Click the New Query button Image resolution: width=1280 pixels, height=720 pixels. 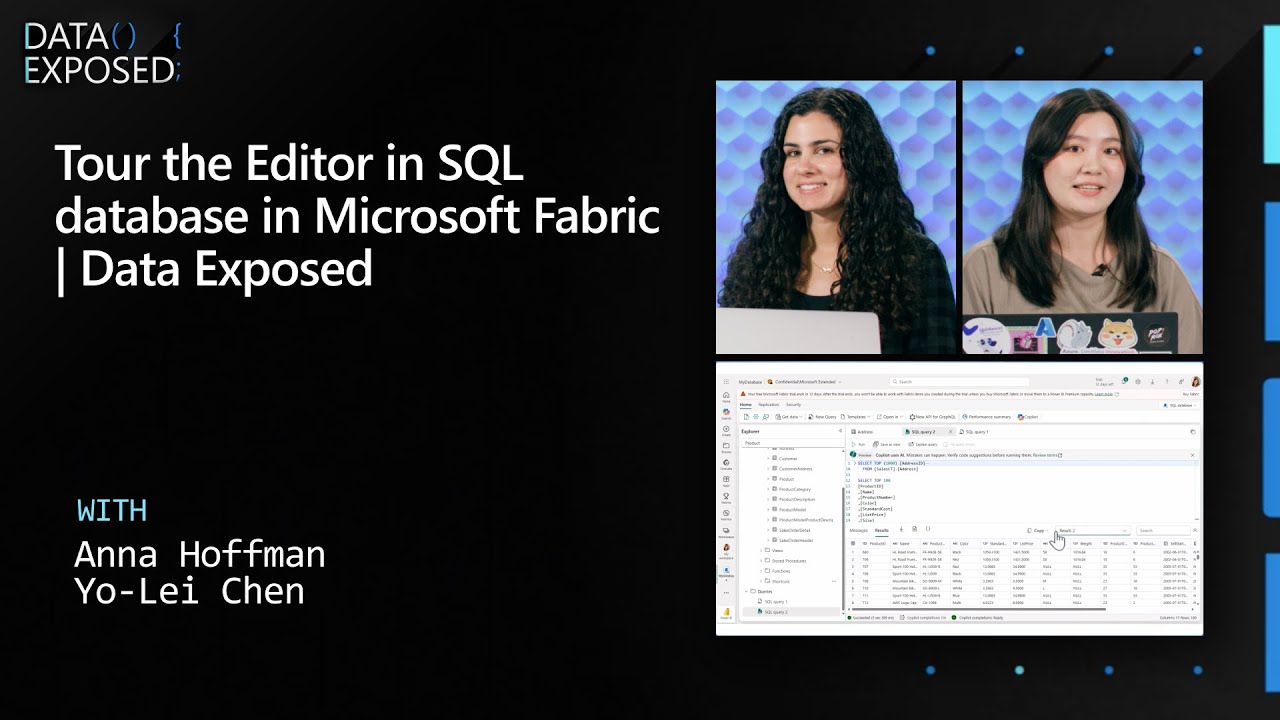(x=823, y=416)
